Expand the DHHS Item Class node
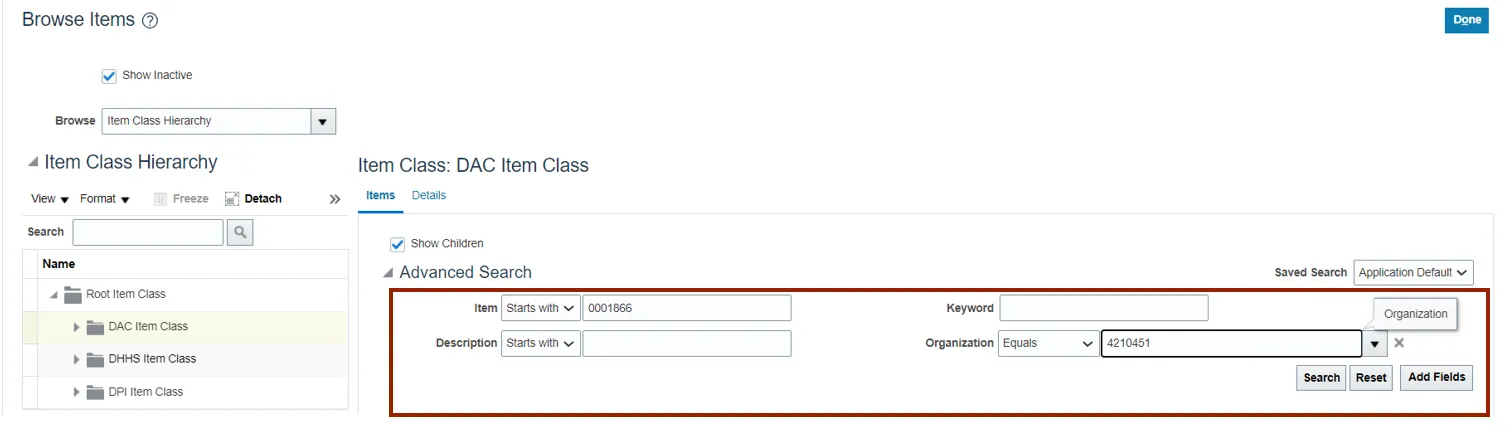Screen dimensions: 1507x447 [77, 359]
